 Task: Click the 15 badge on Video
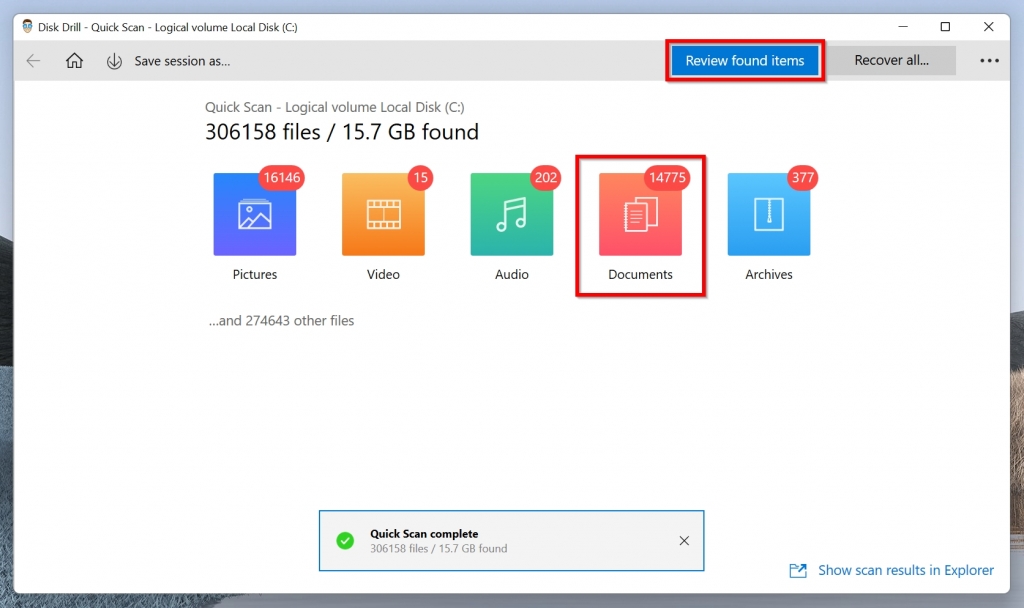pos(421,178)
